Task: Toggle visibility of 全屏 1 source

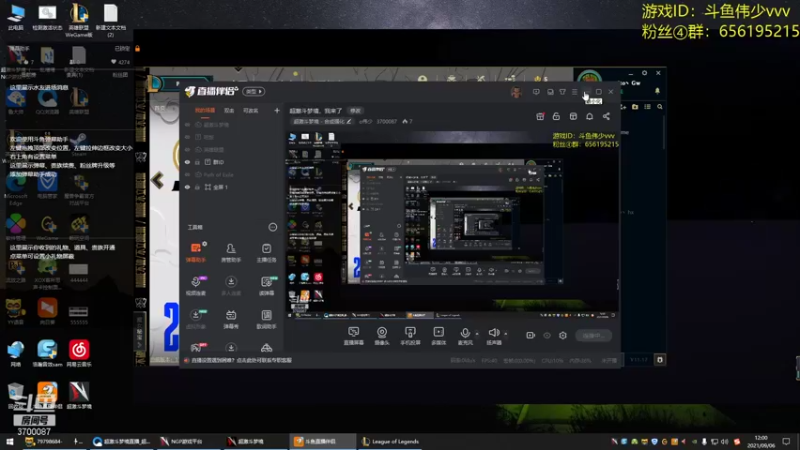Action: coord(187,187)
